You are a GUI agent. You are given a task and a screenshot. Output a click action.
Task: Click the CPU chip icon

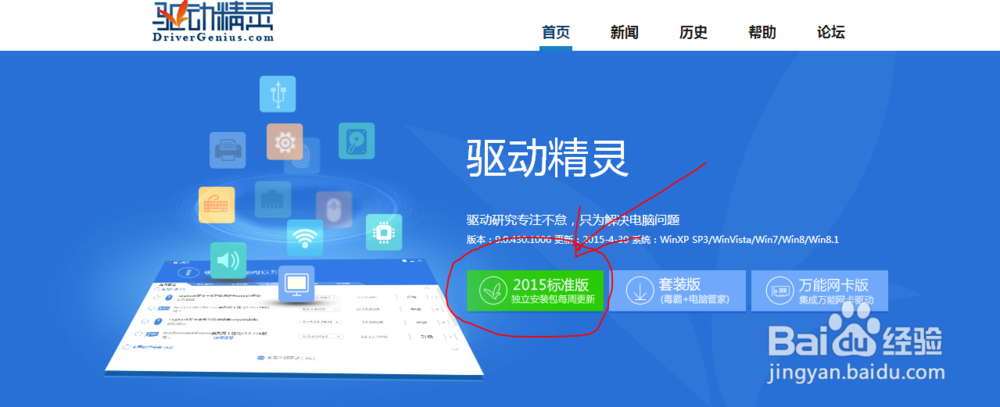[384, 232]
